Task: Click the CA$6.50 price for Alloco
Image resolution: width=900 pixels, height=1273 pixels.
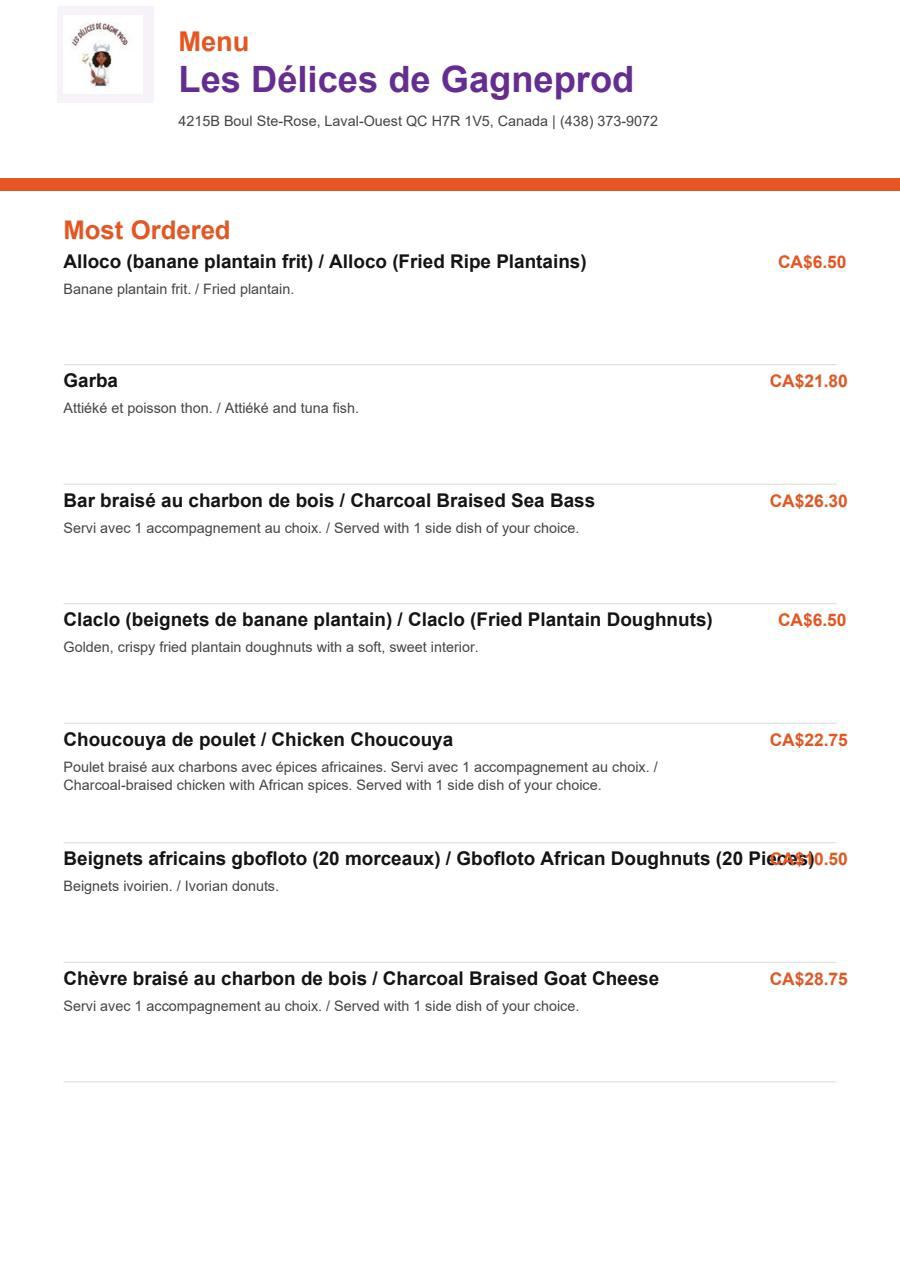Action: [812, 262]
